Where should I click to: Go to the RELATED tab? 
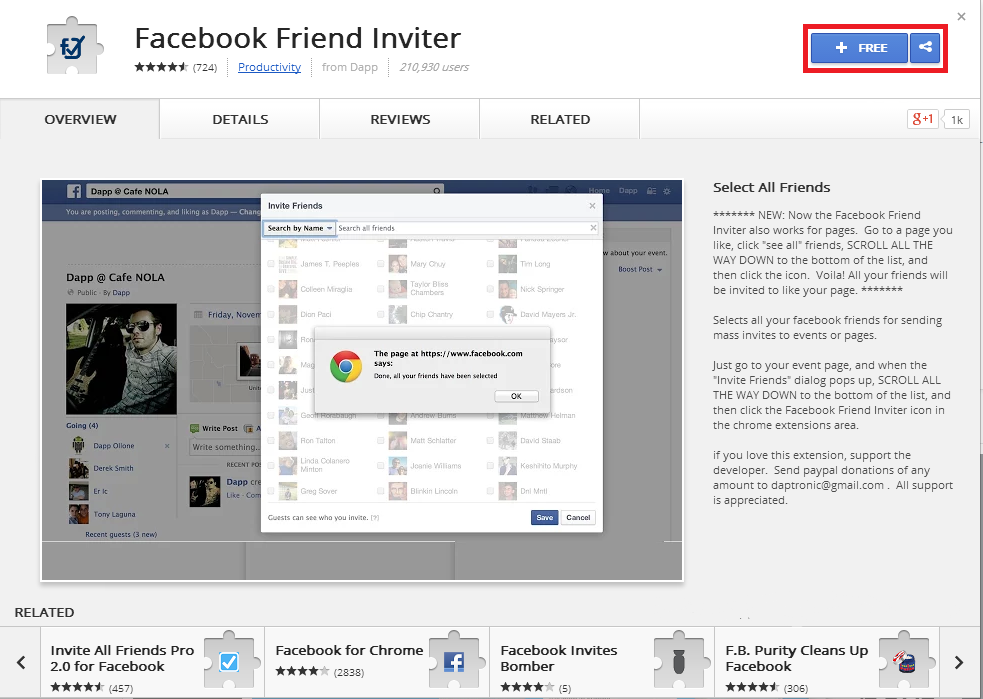(560, 119)
